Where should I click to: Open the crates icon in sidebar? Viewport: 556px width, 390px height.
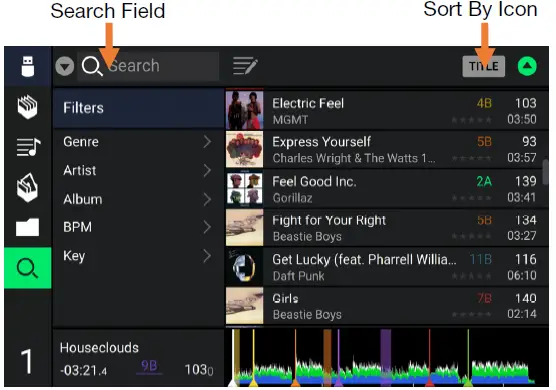[28, 106]
